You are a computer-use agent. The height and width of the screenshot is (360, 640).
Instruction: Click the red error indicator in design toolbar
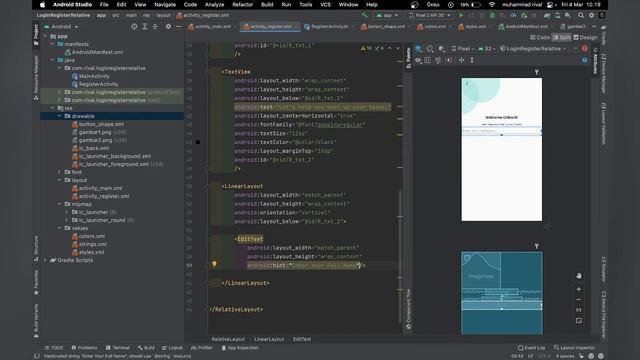coord(584,48)
